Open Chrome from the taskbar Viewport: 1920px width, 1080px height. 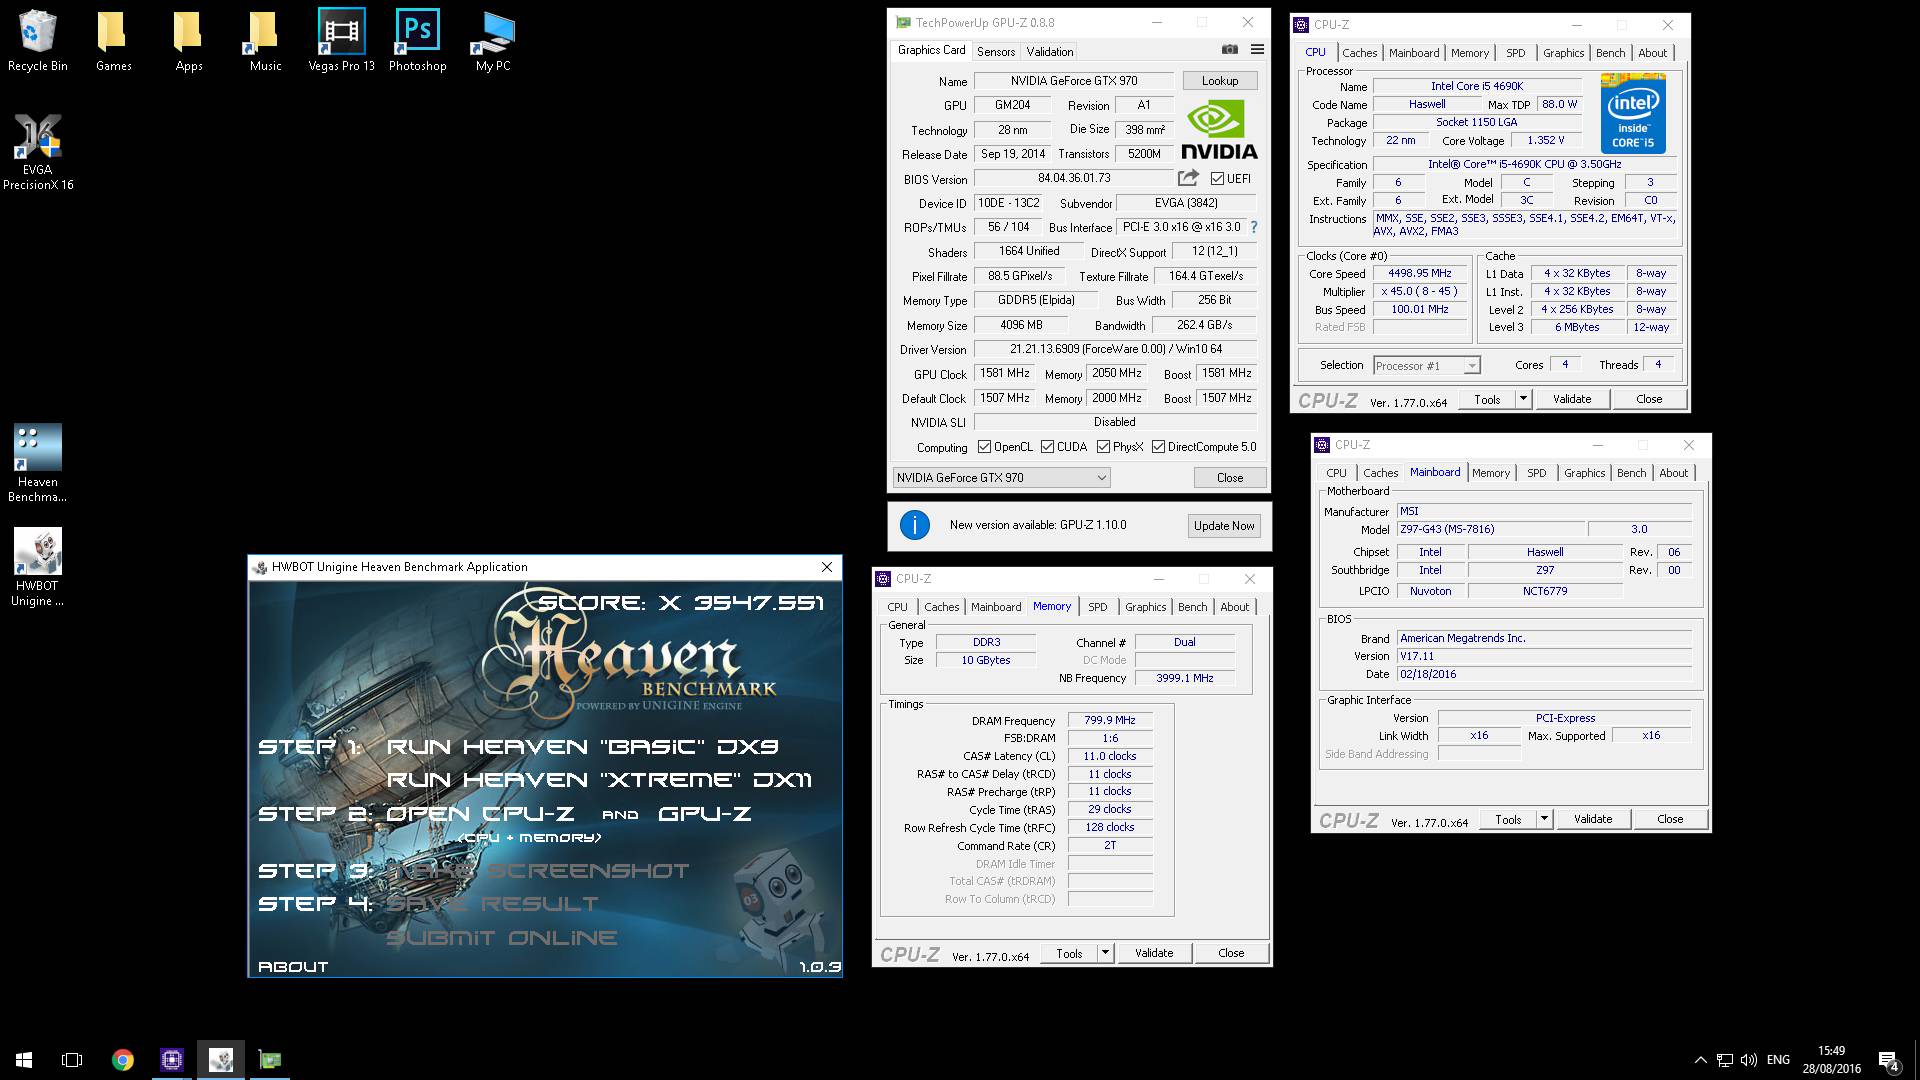coord(122,1060)
